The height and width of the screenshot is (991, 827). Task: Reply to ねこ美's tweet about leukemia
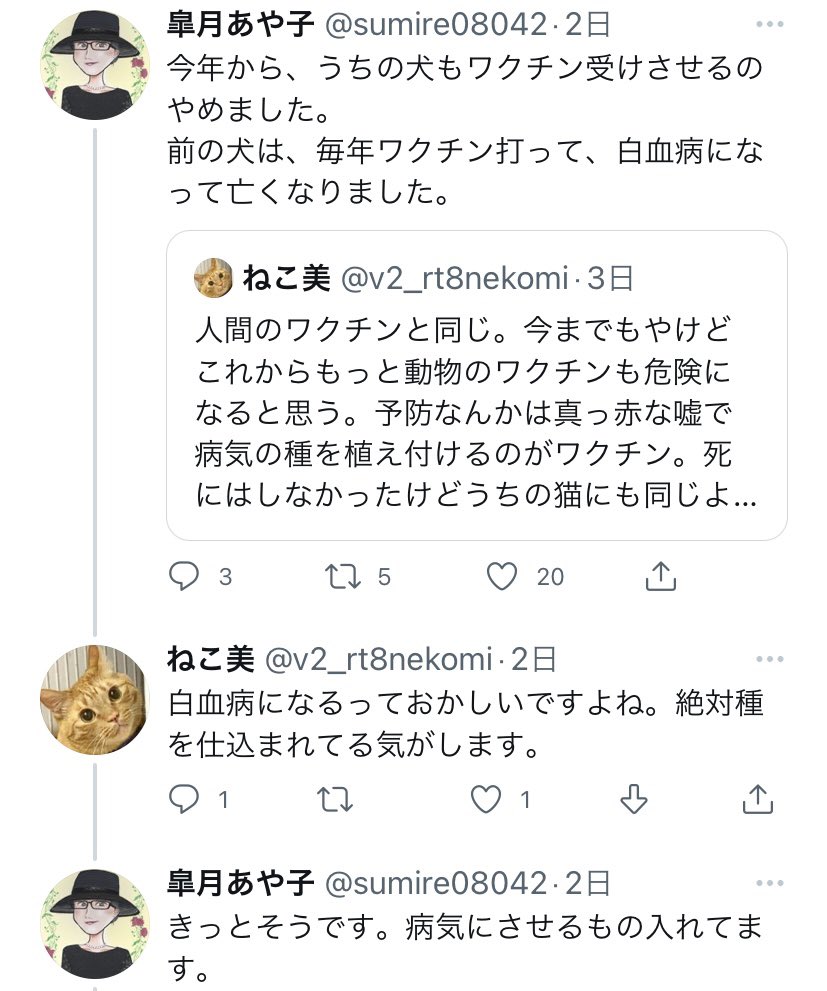pyautogui.click(x=185, y=799)
